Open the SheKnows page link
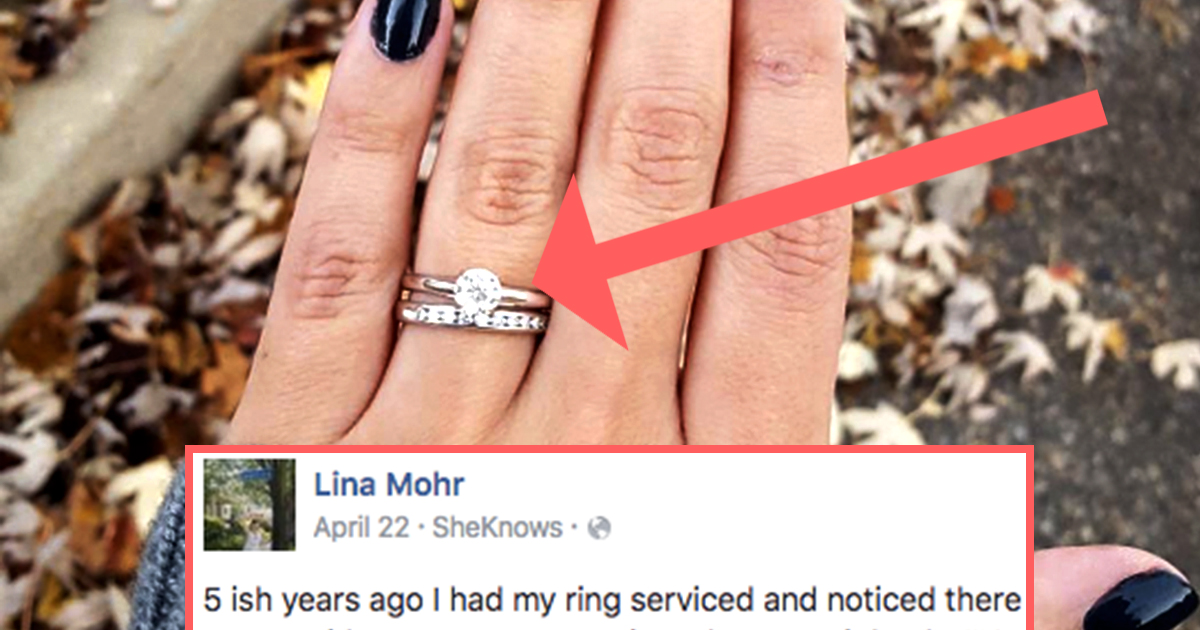Screen dimensions: 1200x630 [496, 528]
